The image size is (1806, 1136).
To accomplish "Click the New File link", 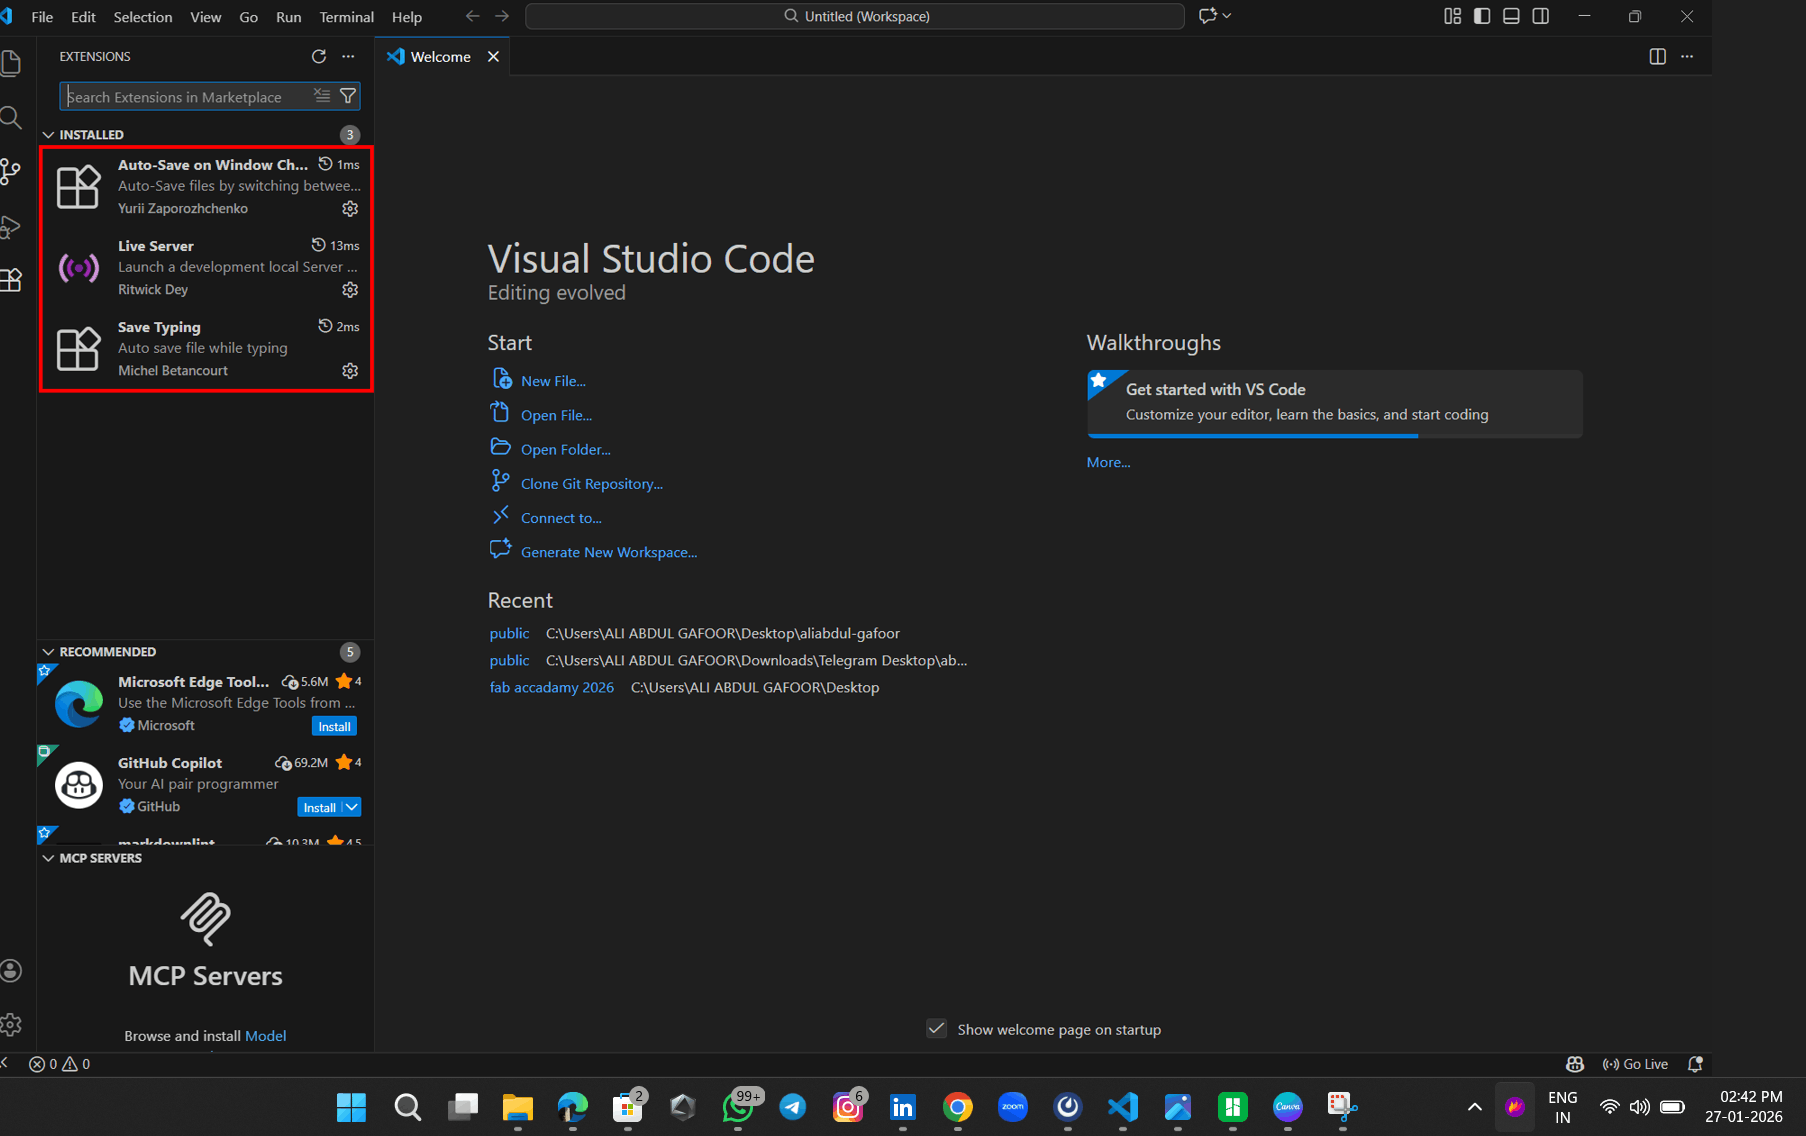I will (553, 381).
